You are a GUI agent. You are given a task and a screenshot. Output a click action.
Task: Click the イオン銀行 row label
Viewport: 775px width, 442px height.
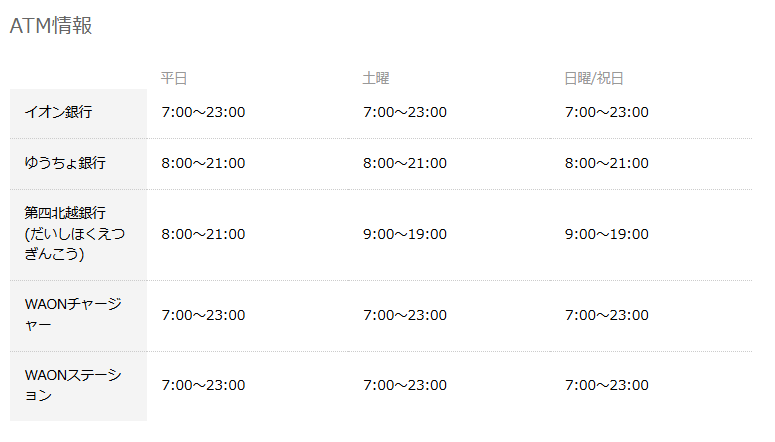pyautogui.click(x=58, y=112)
